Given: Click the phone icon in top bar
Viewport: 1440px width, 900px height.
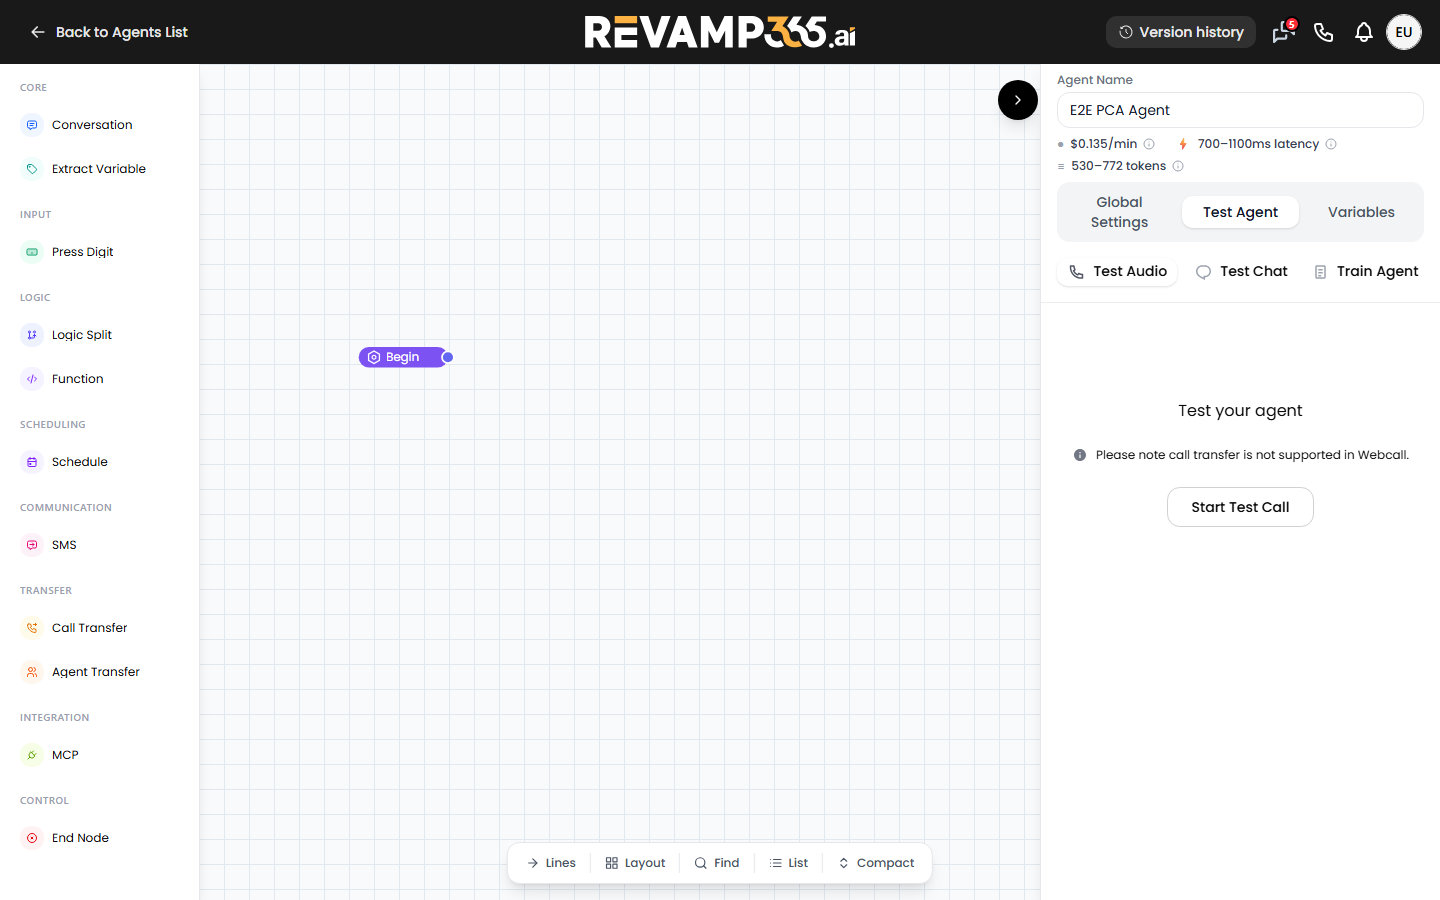Looking at the screenshot, I should [1324, 32].
